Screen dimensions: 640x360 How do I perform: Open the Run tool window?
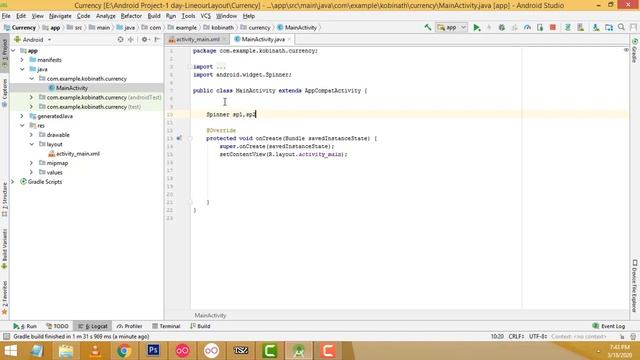coord(25,326)
